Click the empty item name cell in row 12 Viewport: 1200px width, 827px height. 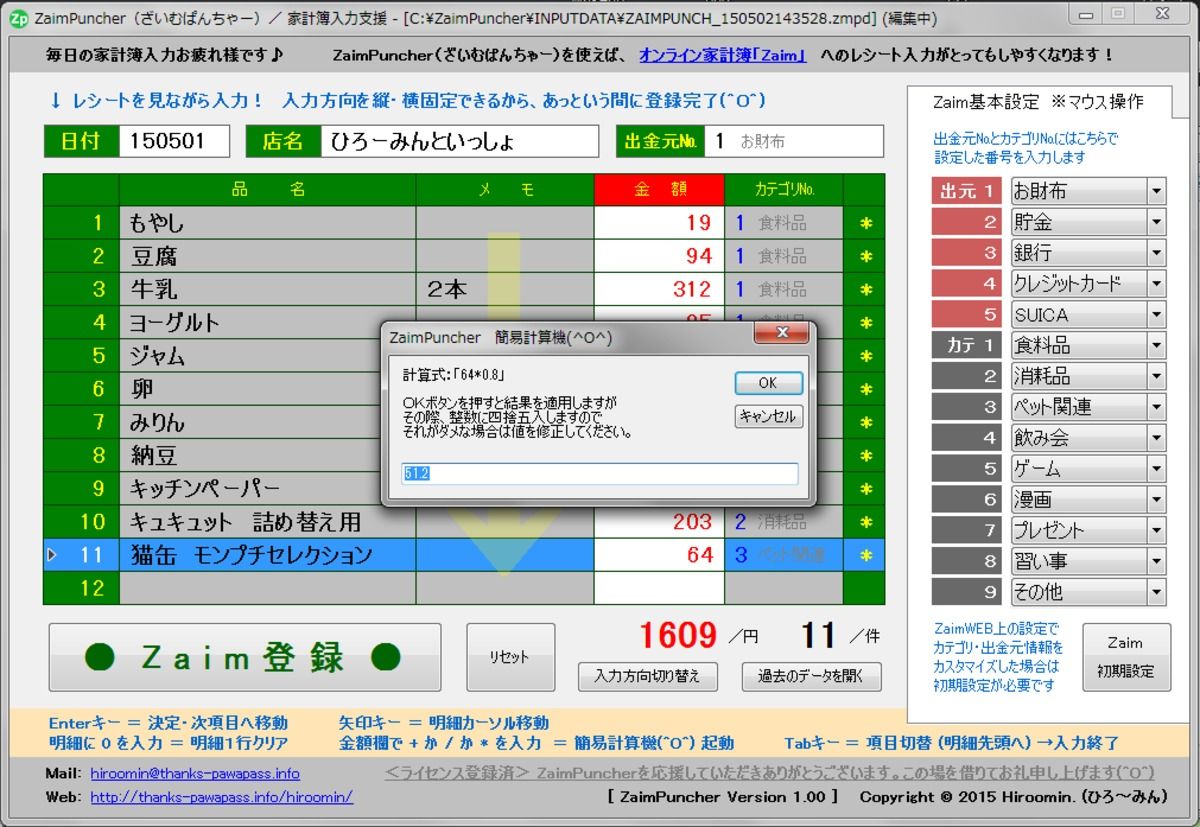[x=267, y=588]
